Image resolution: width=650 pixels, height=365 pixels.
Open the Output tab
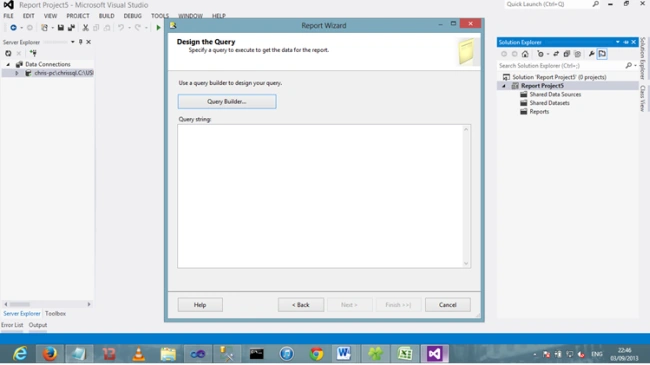tap(38, 325)
